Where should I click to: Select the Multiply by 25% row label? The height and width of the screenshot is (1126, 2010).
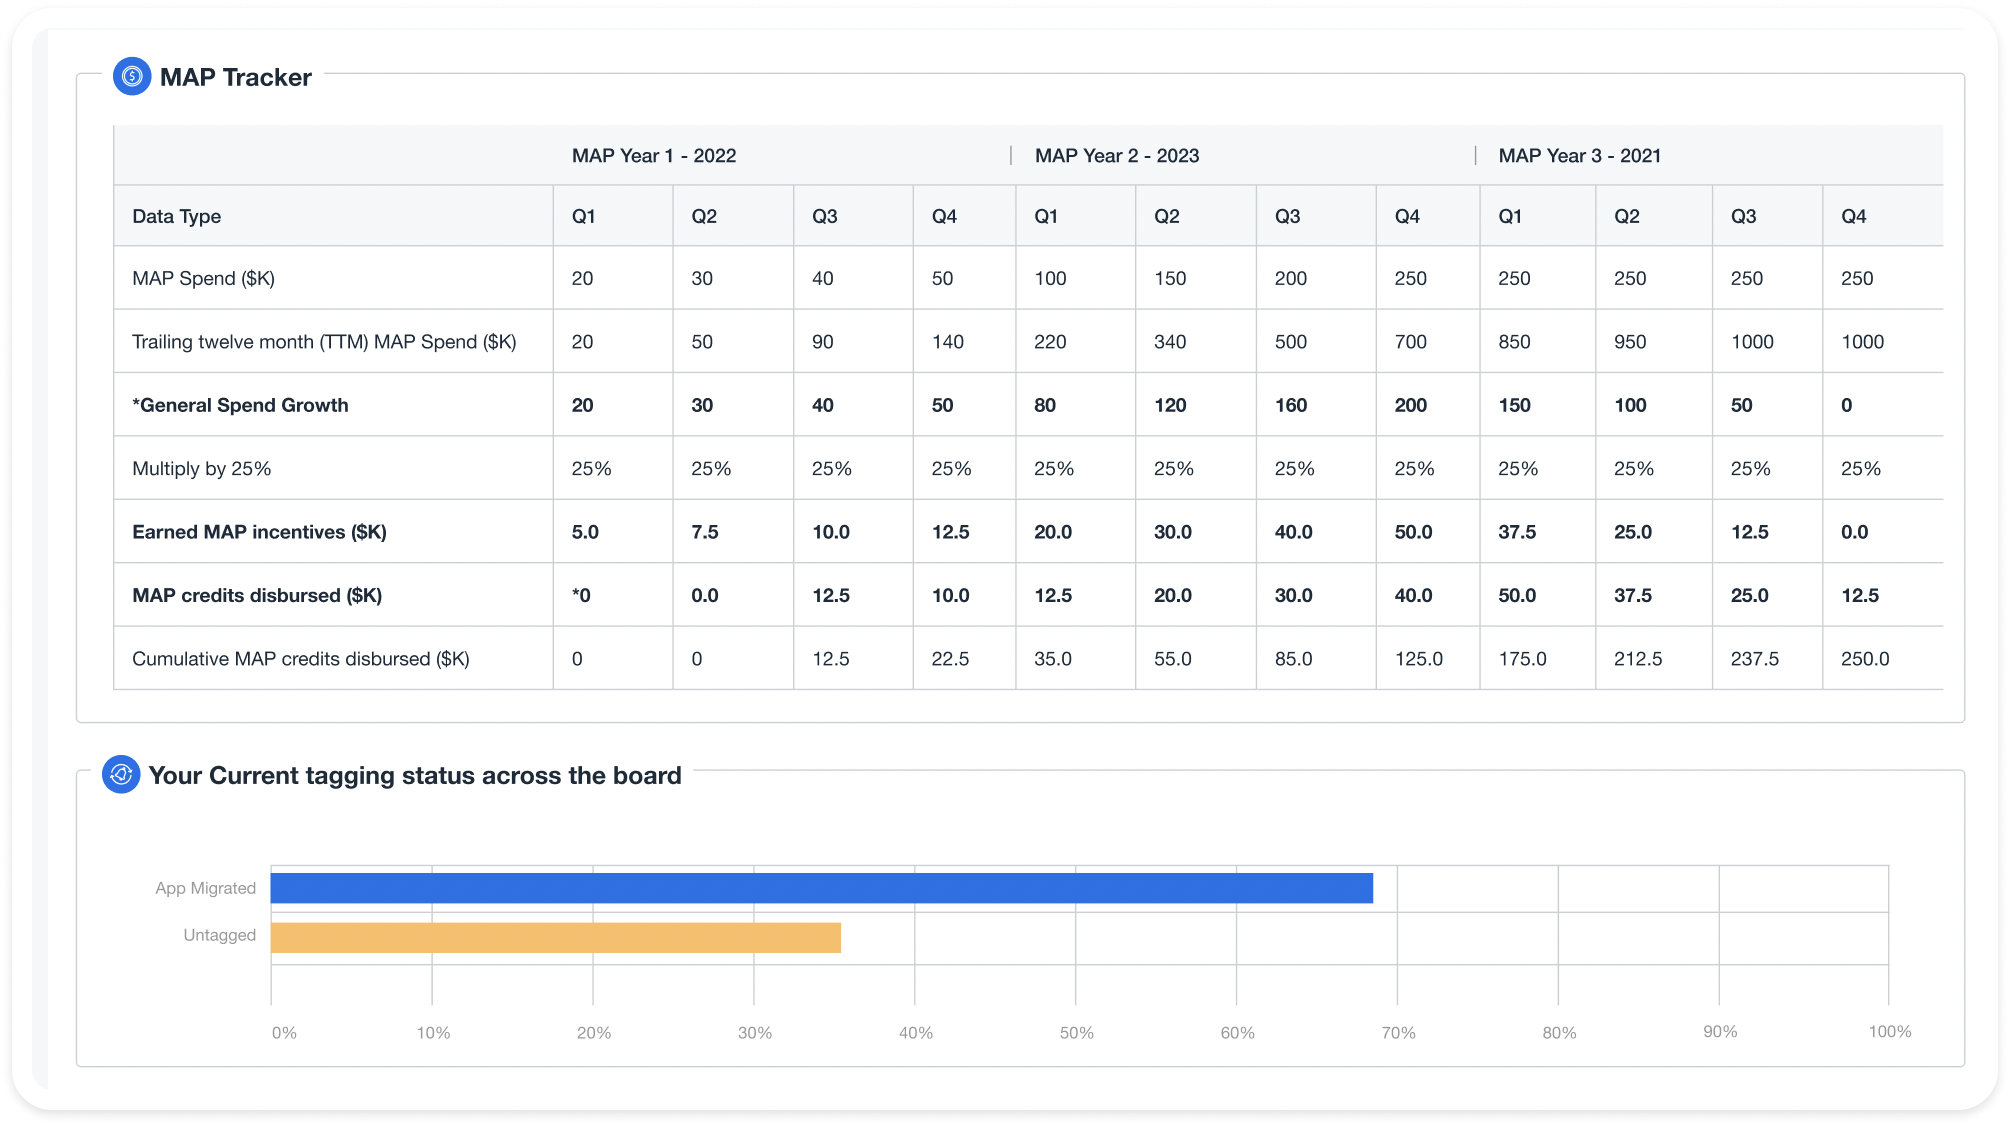tap(201, 469)
